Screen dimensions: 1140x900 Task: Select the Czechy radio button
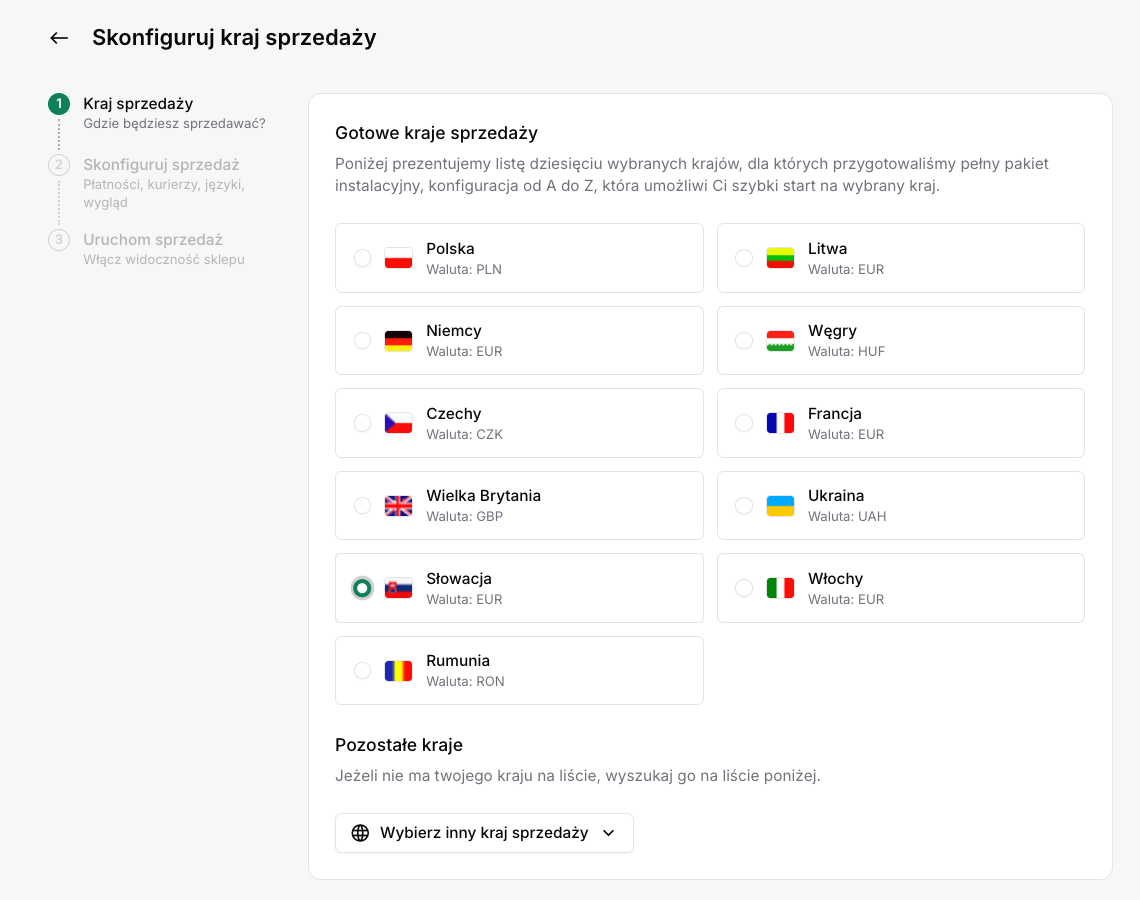coord(362,423)
